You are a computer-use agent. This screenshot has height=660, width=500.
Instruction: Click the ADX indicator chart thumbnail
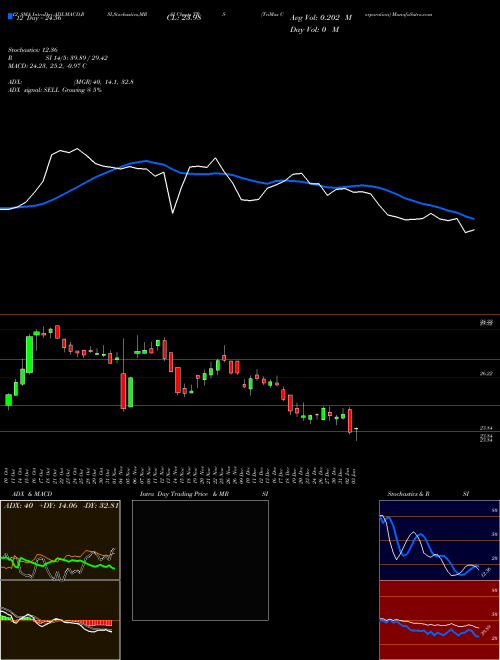pos(60,540)
